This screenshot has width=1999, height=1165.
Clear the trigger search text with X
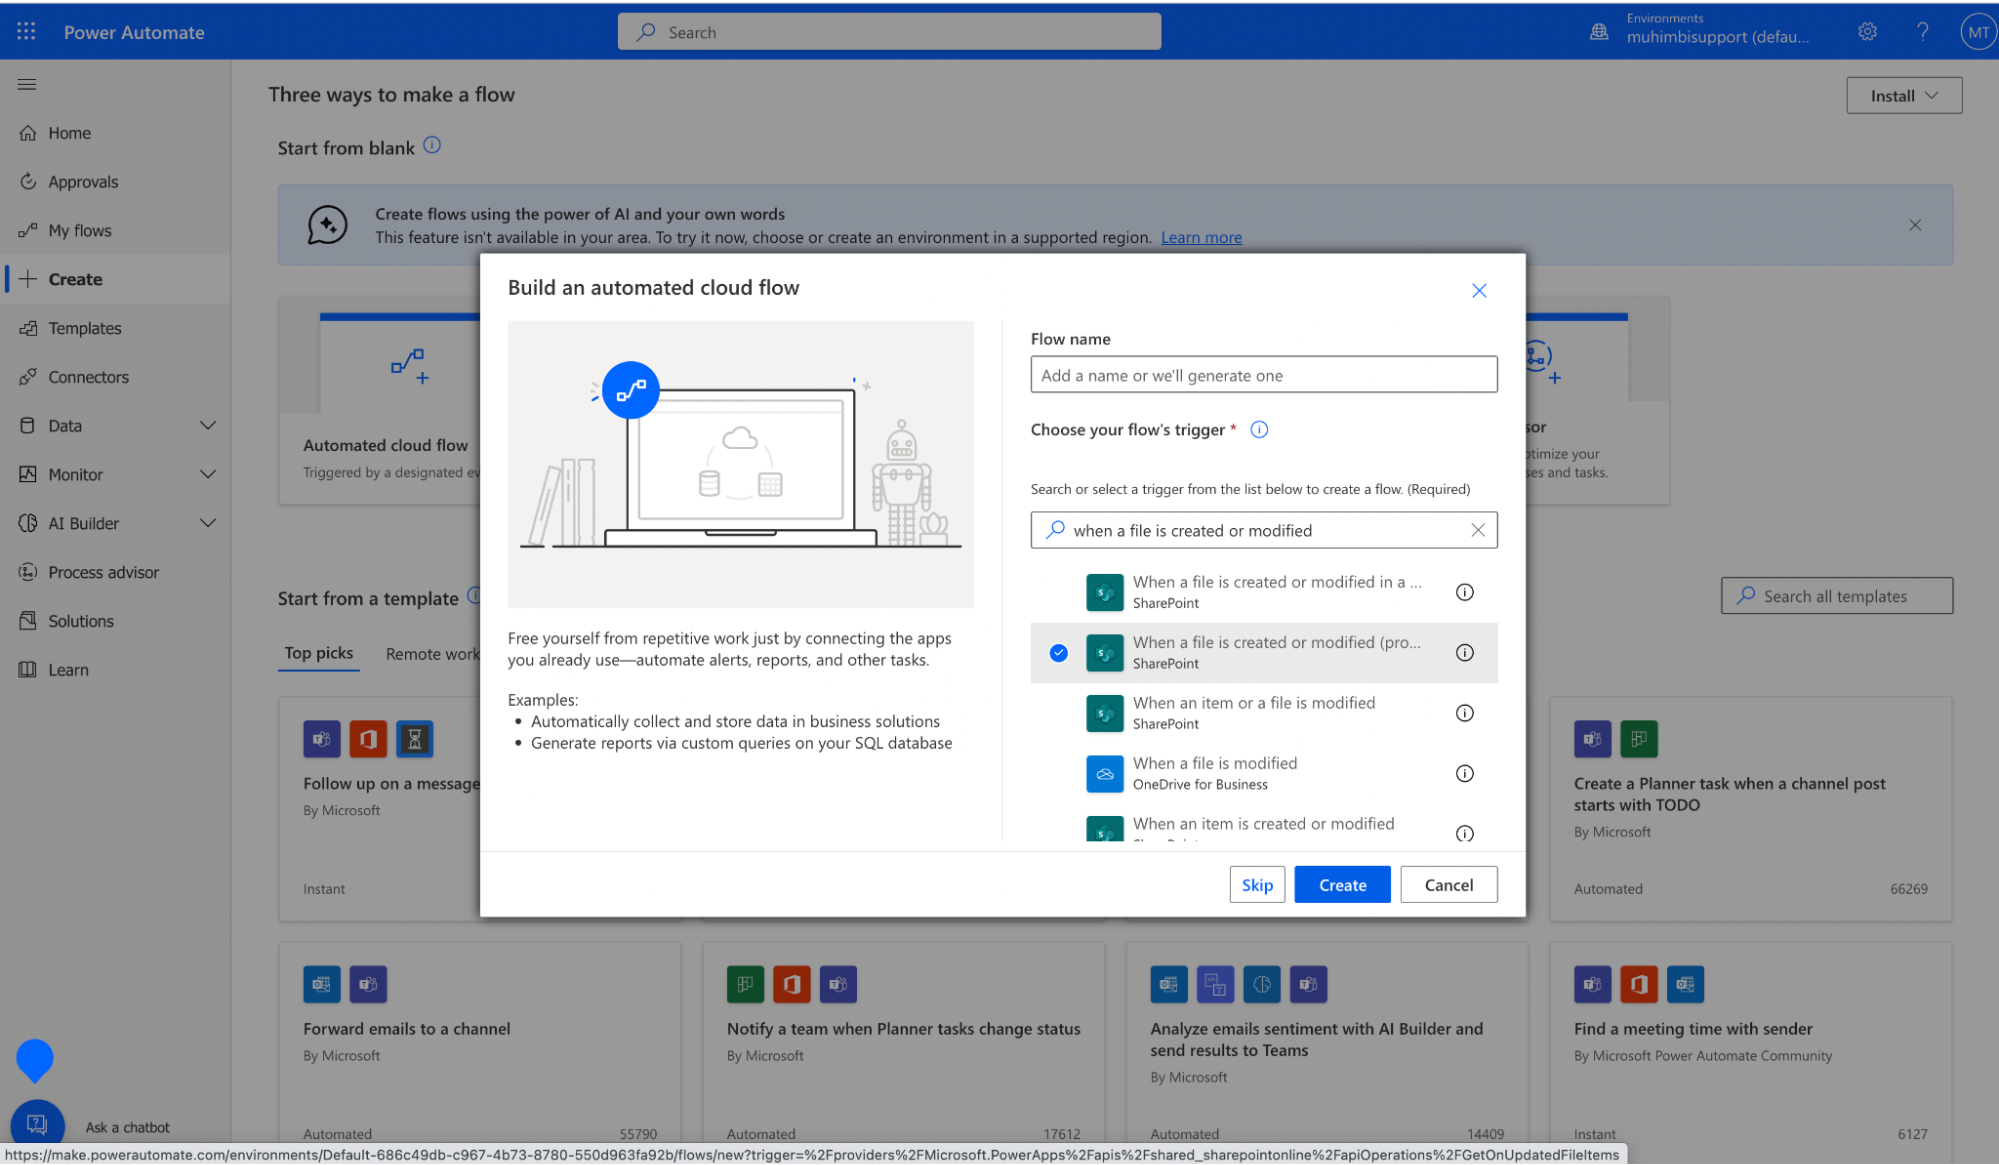(1477, 530)
